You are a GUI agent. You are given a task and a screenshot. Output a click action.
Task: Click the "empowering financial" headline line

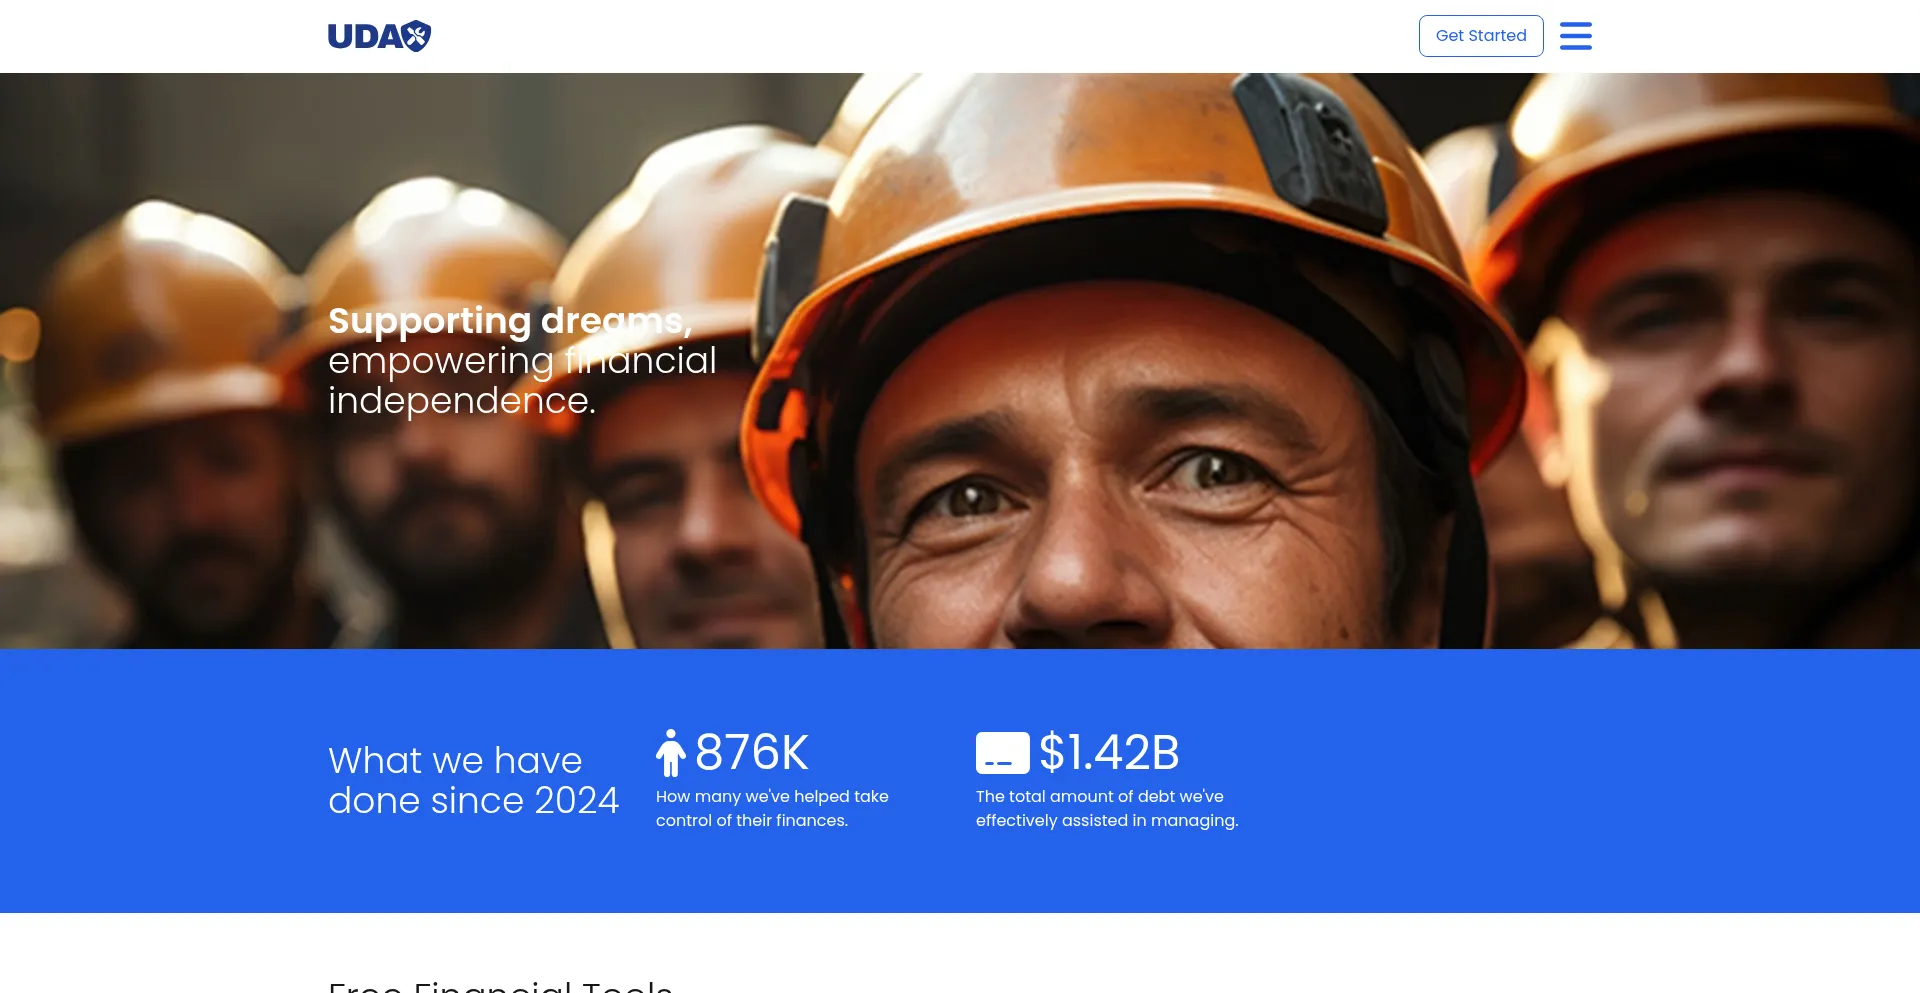(522, 361)
